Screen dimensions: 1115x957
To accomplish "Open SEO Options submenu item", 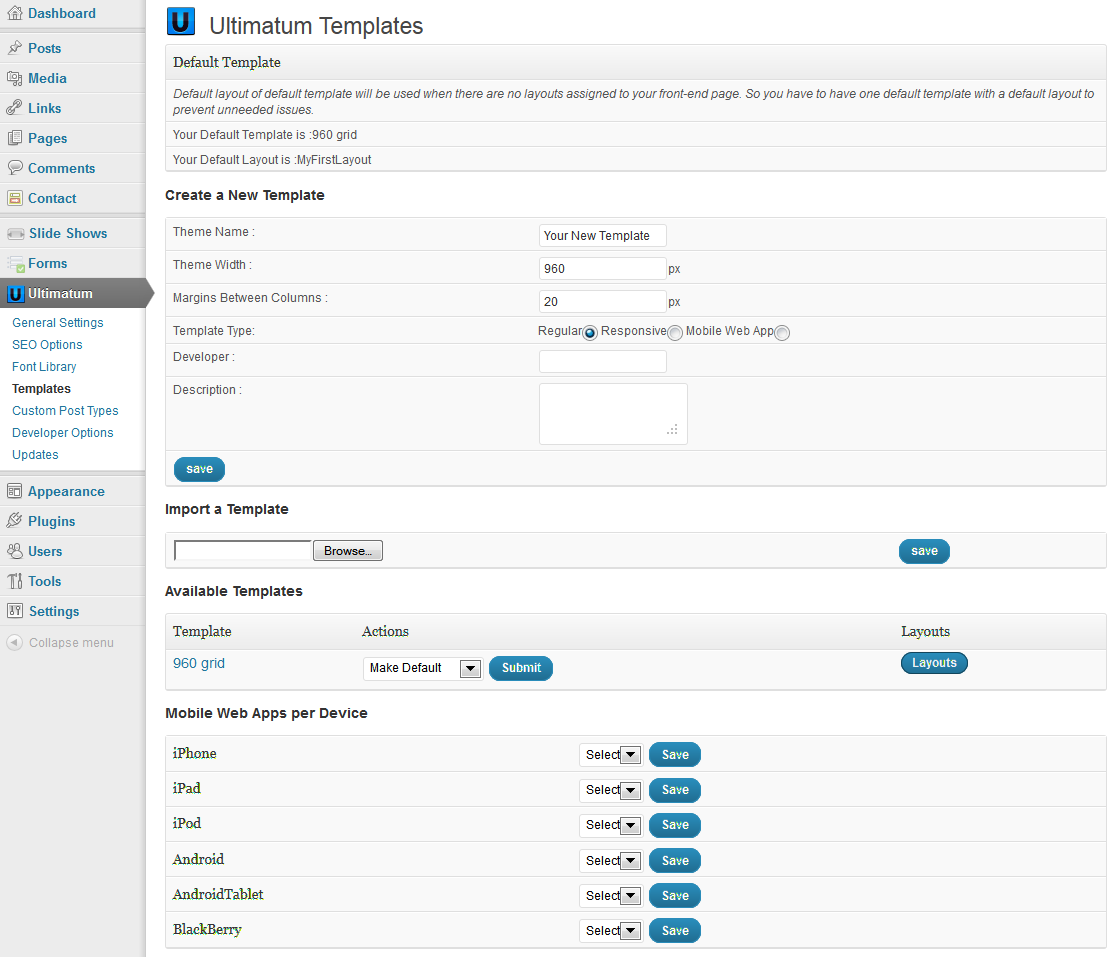I will pos(47,345).
